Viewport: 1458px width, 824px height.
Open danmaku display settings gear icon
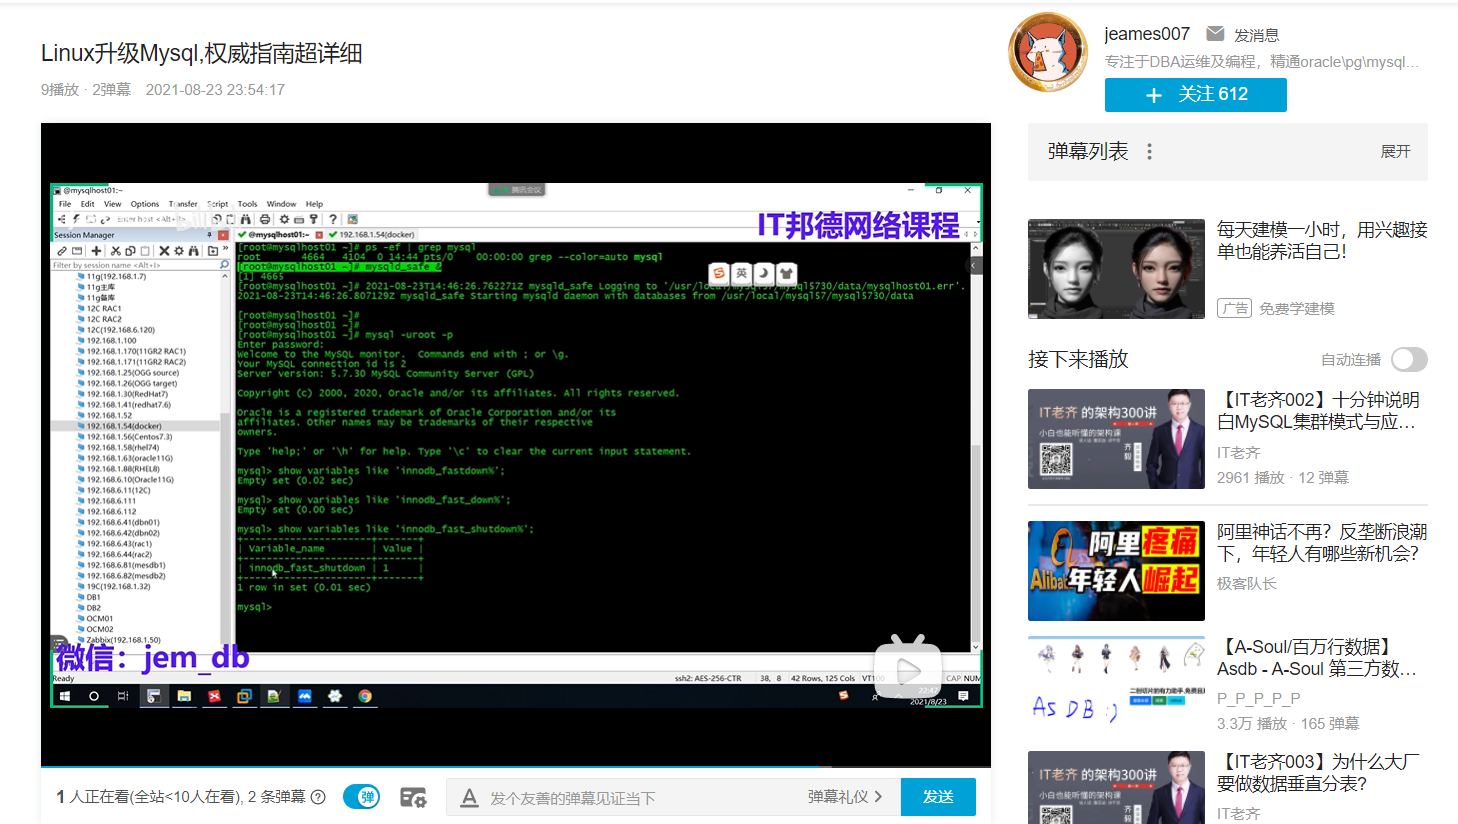click(x=413, y=797)
